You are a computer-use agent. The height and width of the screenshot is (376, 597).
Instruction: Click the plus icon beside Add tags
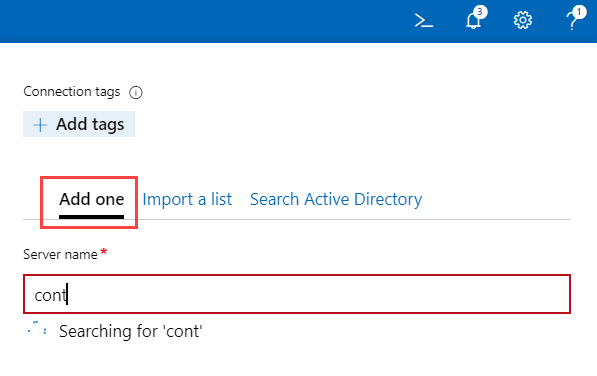40,125
